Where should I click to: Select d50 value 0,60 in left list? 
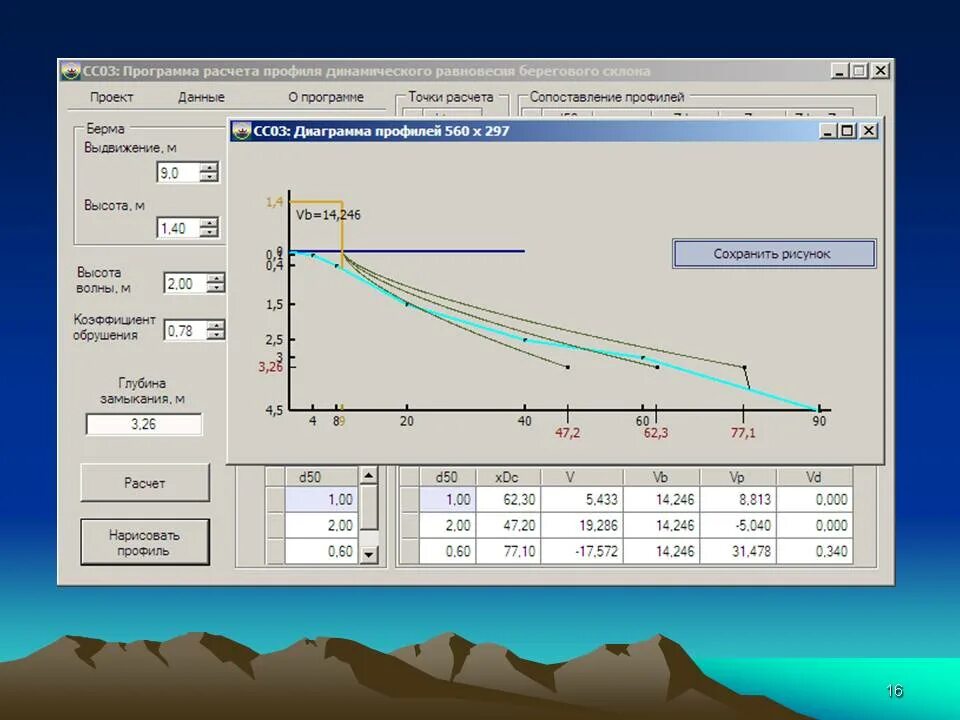(x=321, y=551)
